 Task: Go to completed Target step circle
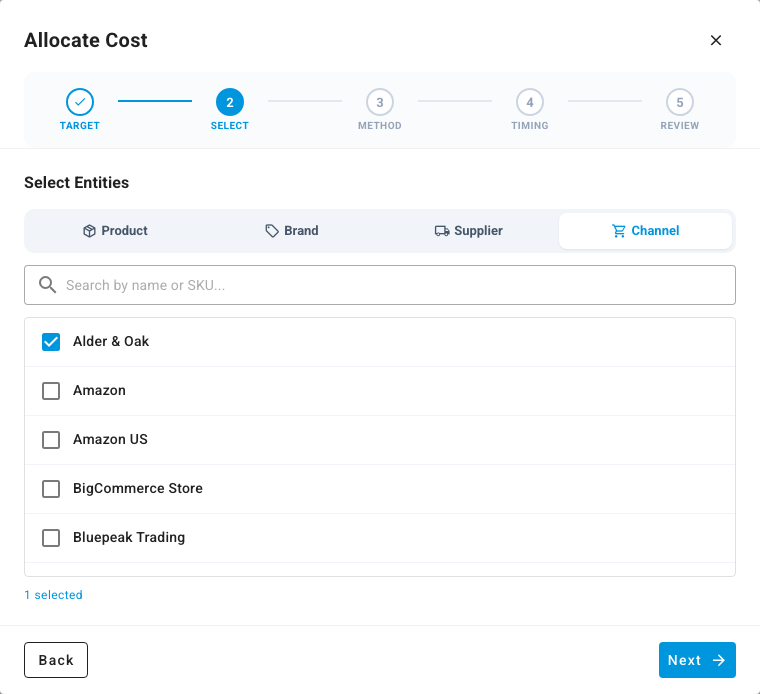click(79, 102)
